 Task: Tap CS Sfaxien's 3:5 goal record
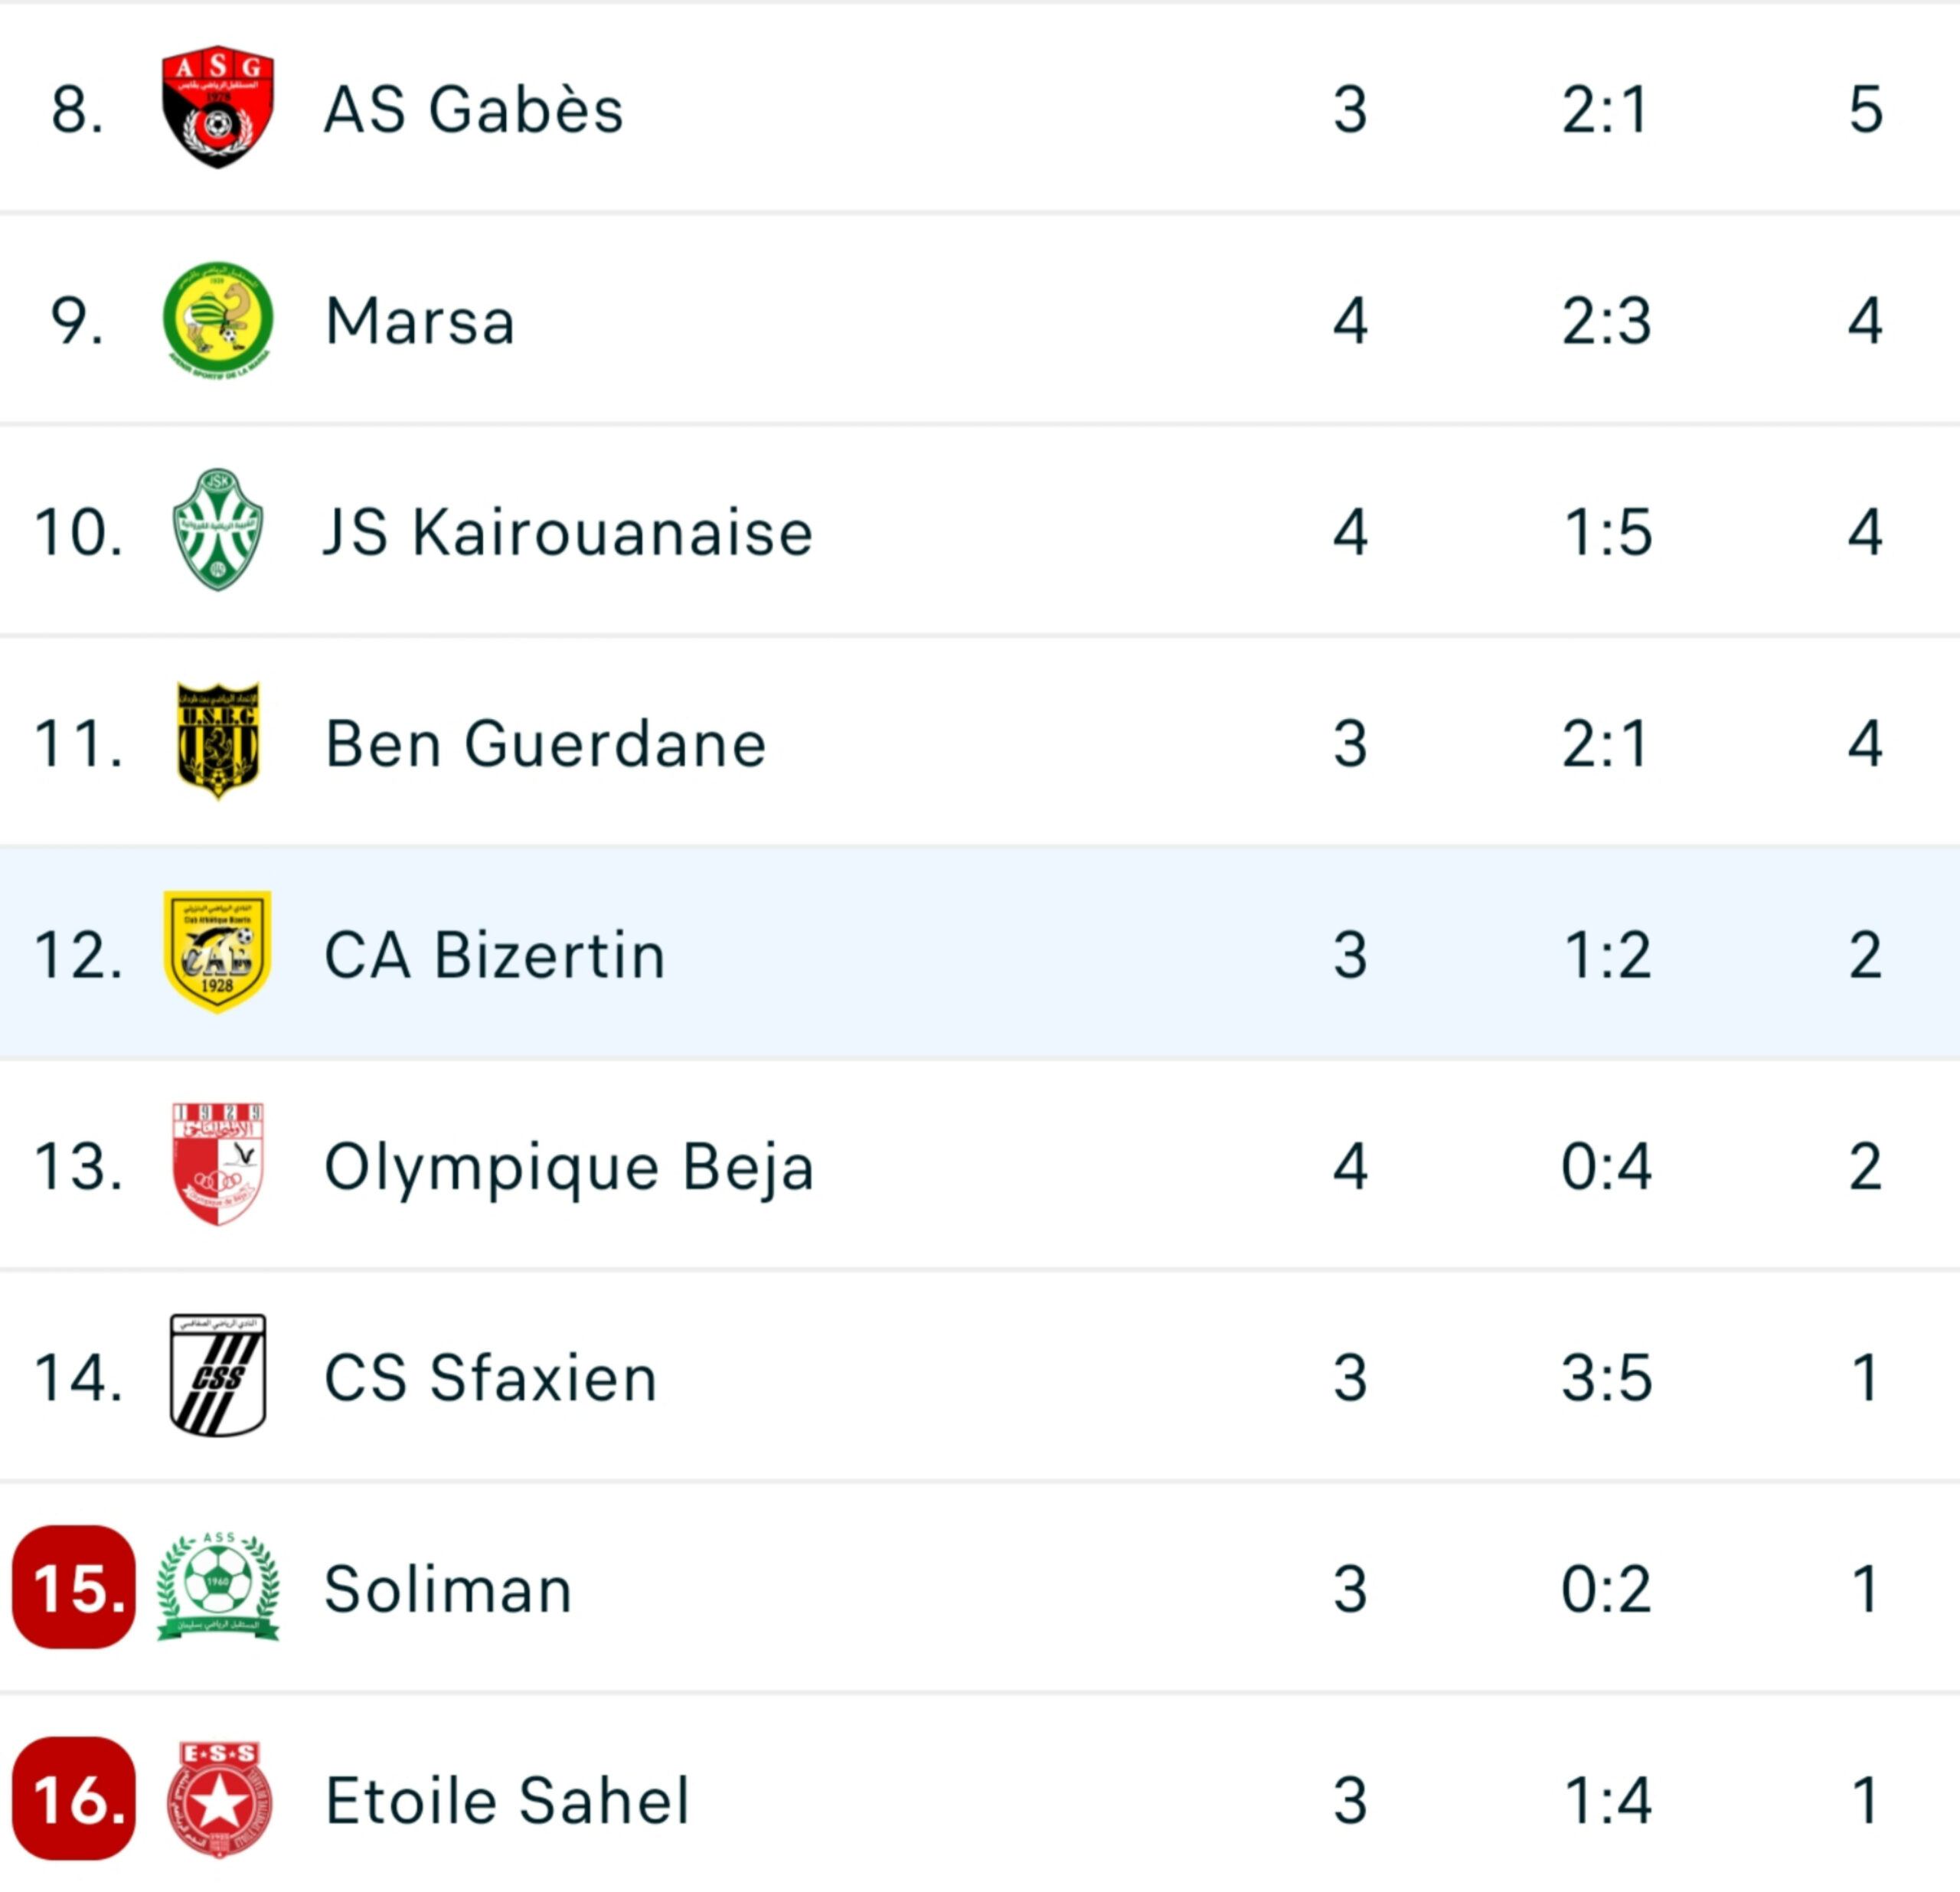click(x=1606, y=1378)
